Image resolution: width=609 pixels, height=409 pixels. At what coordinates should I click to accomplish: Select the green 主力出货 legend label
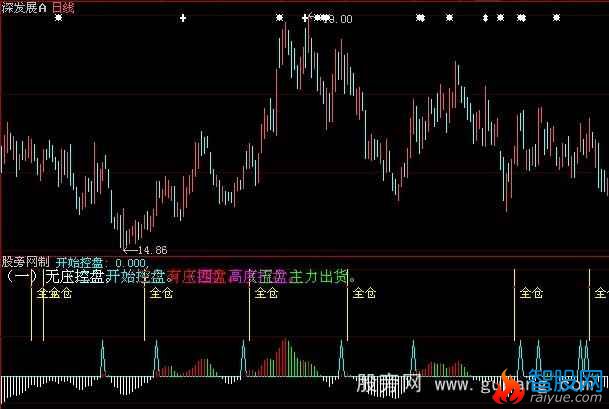pos(322,276)
